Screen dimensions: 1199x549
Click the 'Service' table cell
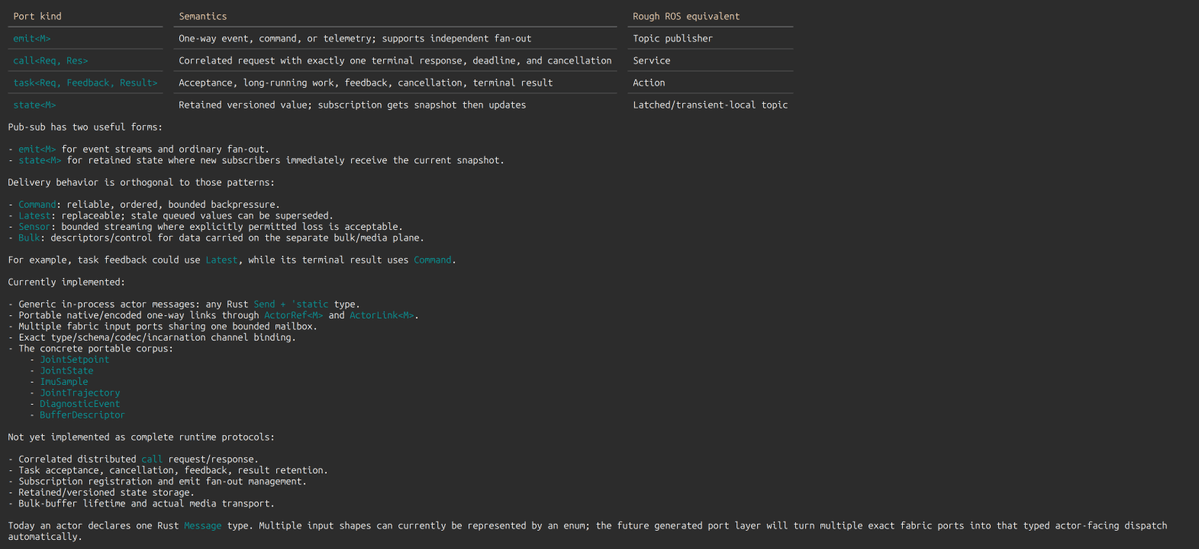[x=651, y=60]
